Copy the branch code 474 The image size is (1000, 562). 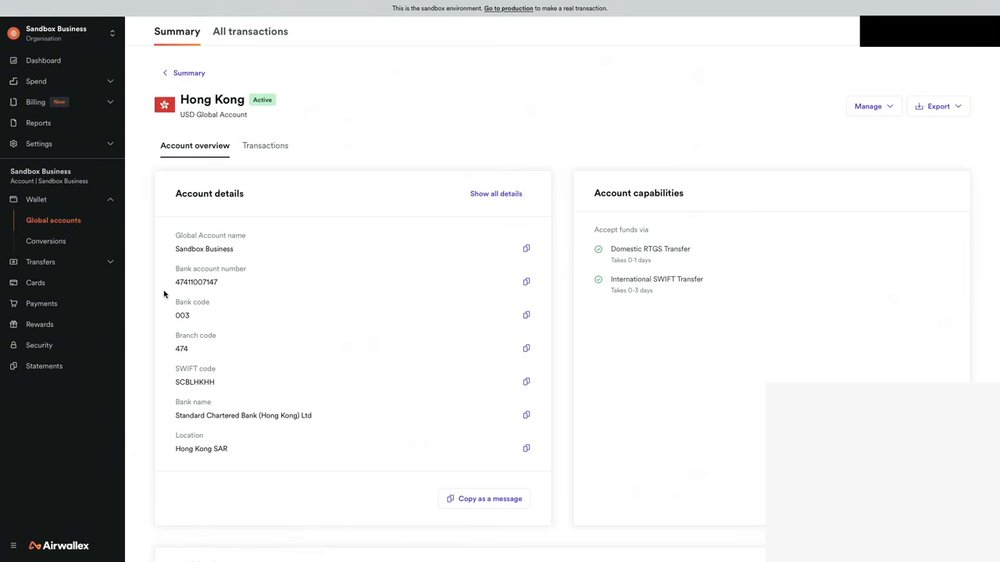coord(526,348)
